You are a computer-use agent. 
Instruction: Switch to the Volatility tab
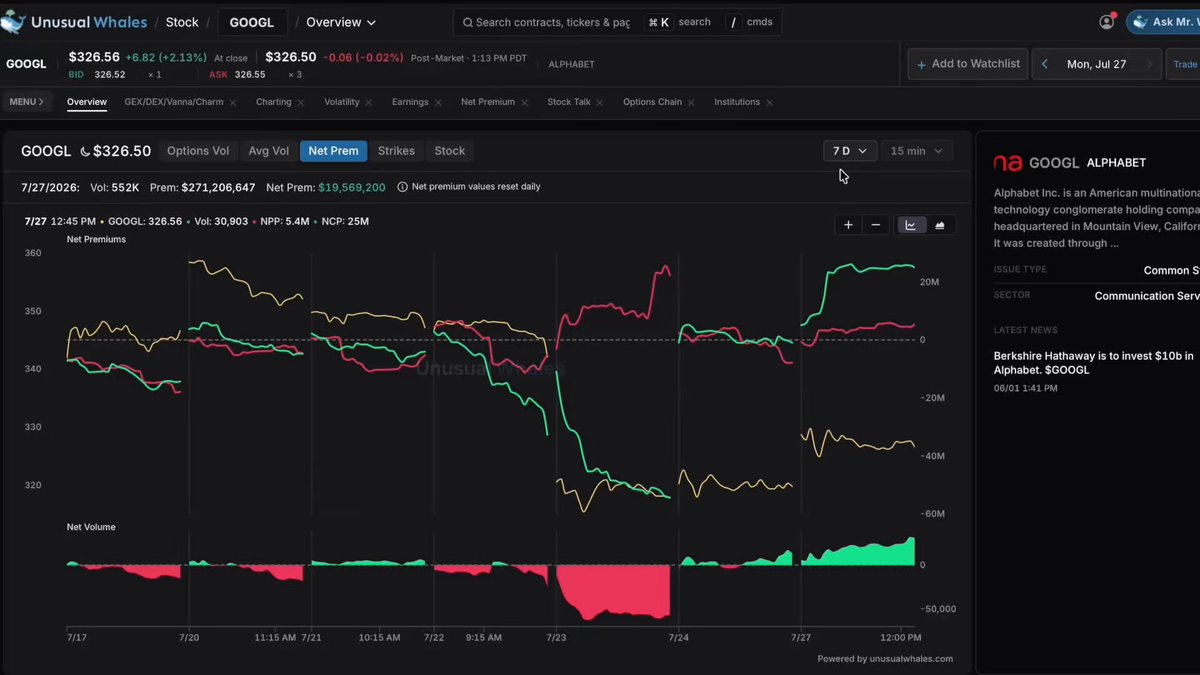[x=342, y=102]
